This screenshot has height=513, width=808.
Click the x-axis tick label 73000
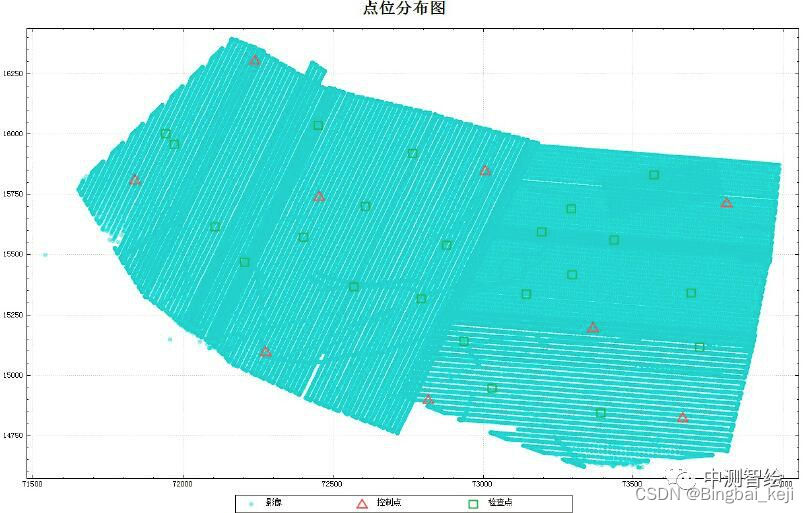pos(483,484)
